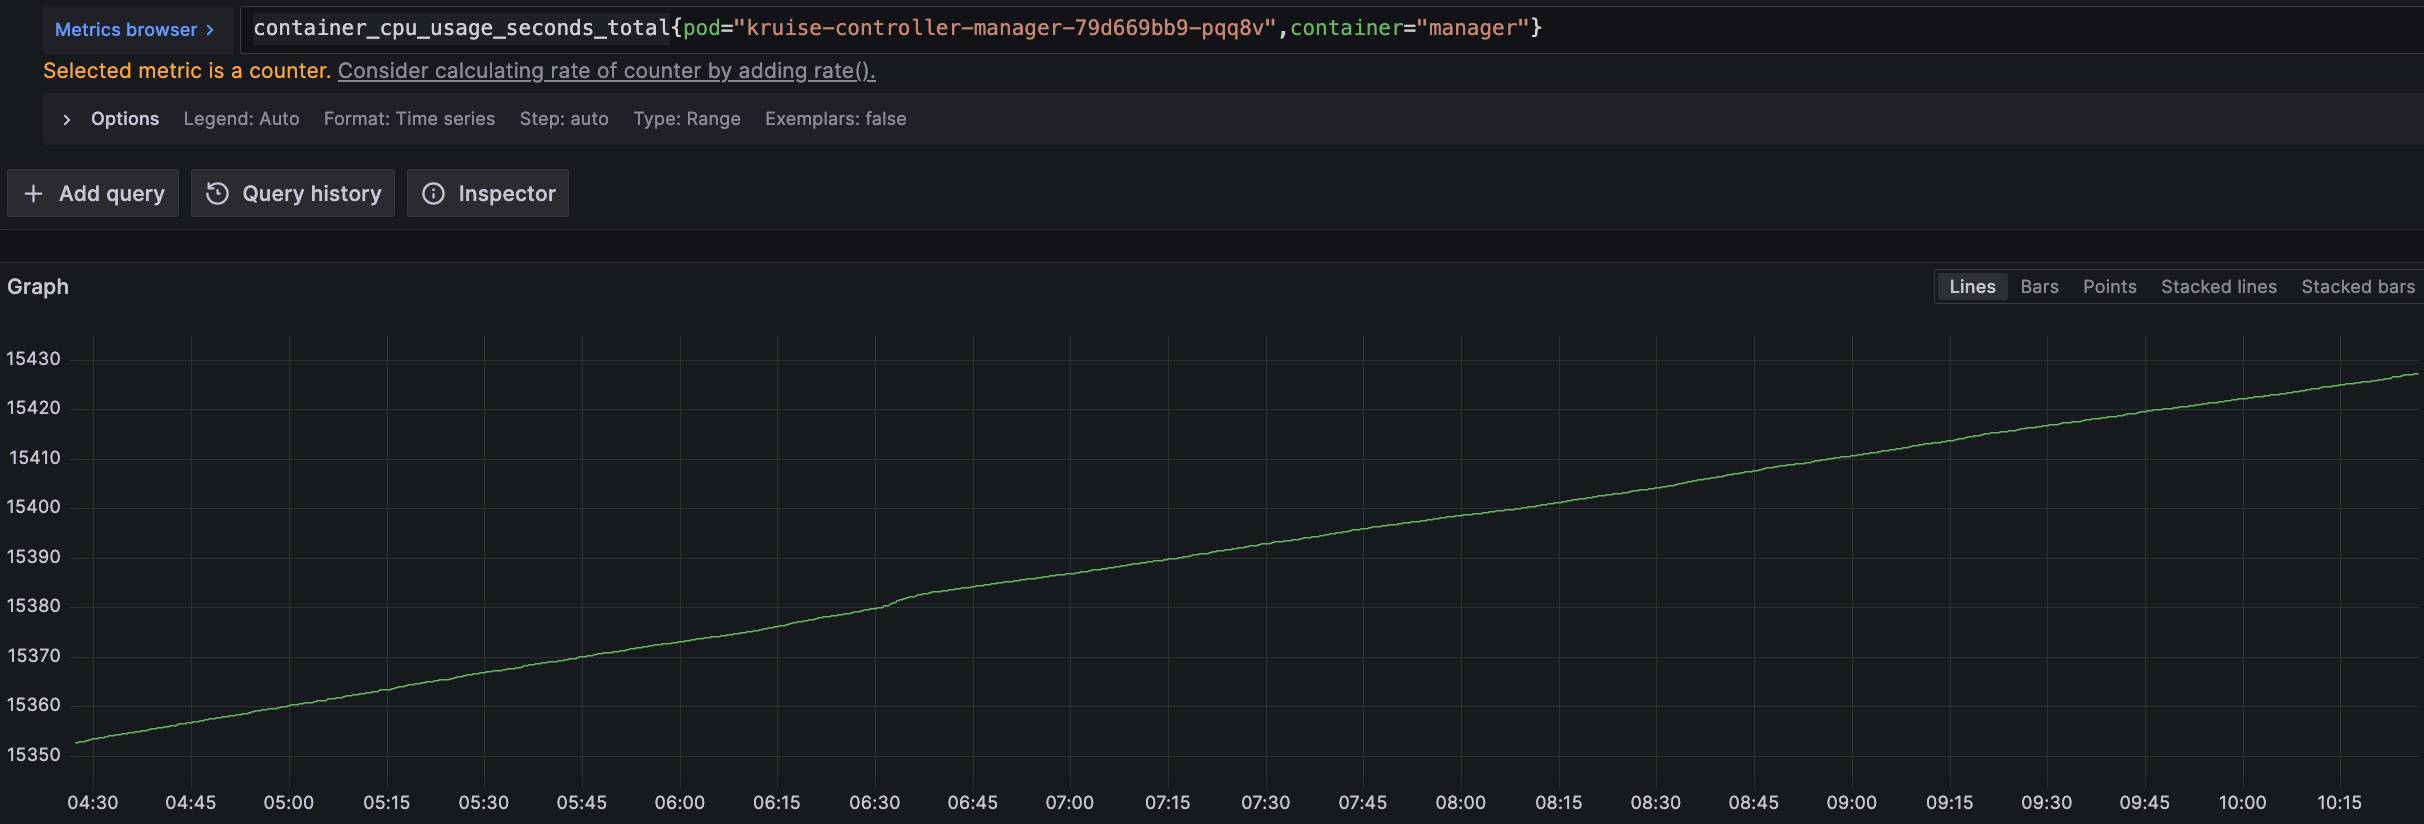Click the Graph panel title

38,287
